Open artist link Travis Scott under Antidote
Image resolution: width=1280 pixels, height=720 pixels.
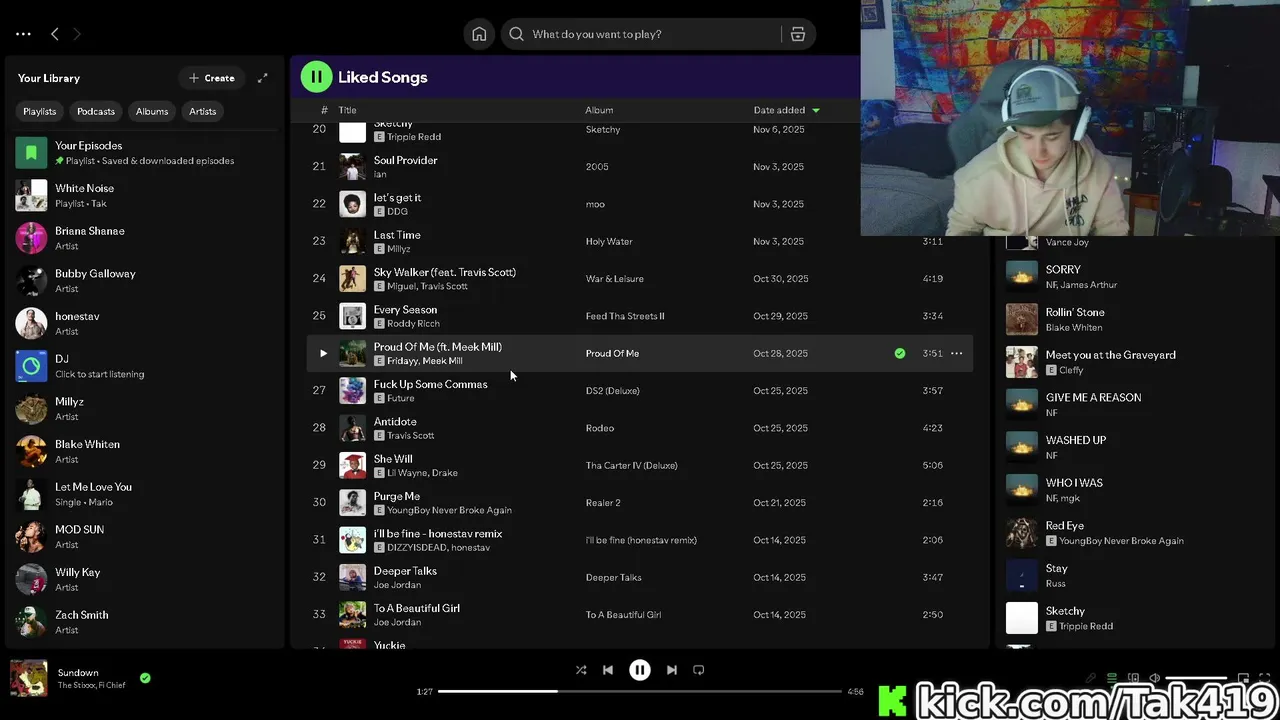pyautogui.click(x=410, y=435)
